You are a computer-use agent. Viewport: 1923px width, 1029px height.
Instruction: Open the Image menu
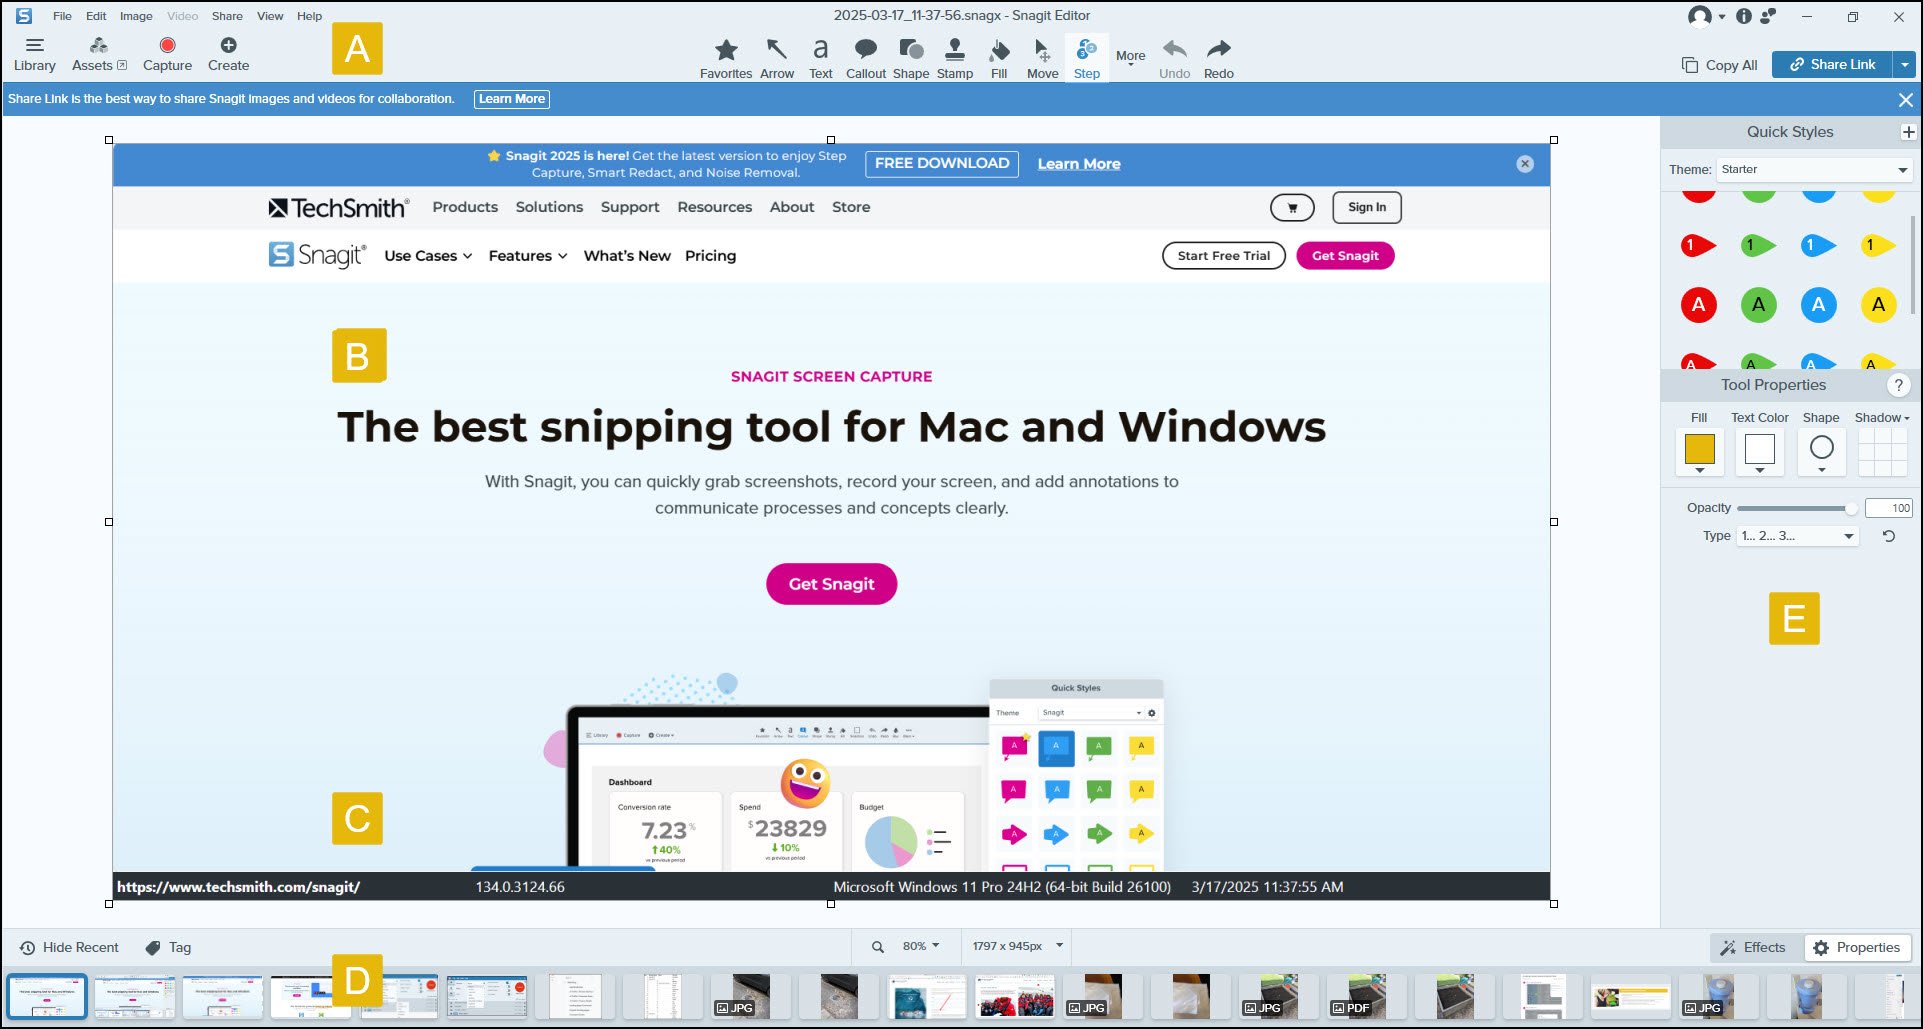point(135,16)
